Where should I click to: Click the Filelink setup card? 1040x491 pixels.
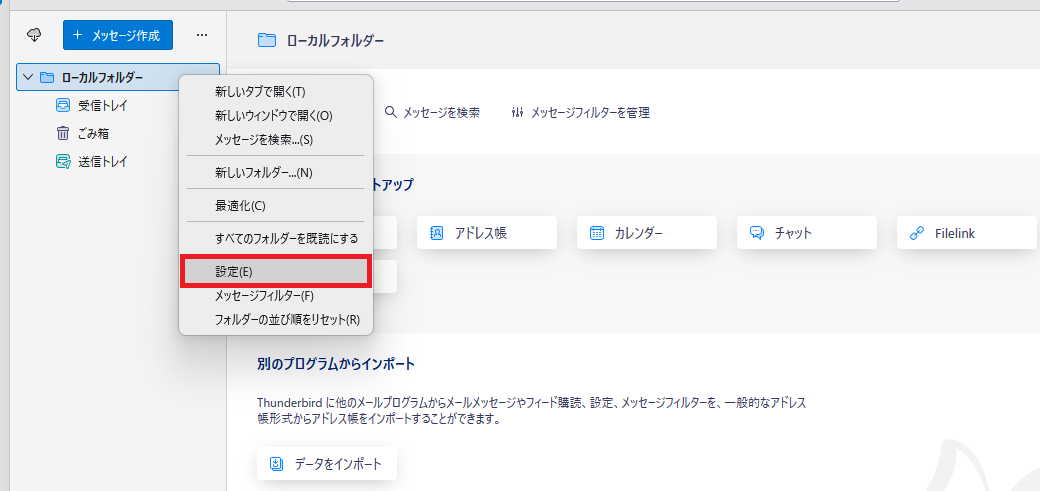click(x=966, y=233)
